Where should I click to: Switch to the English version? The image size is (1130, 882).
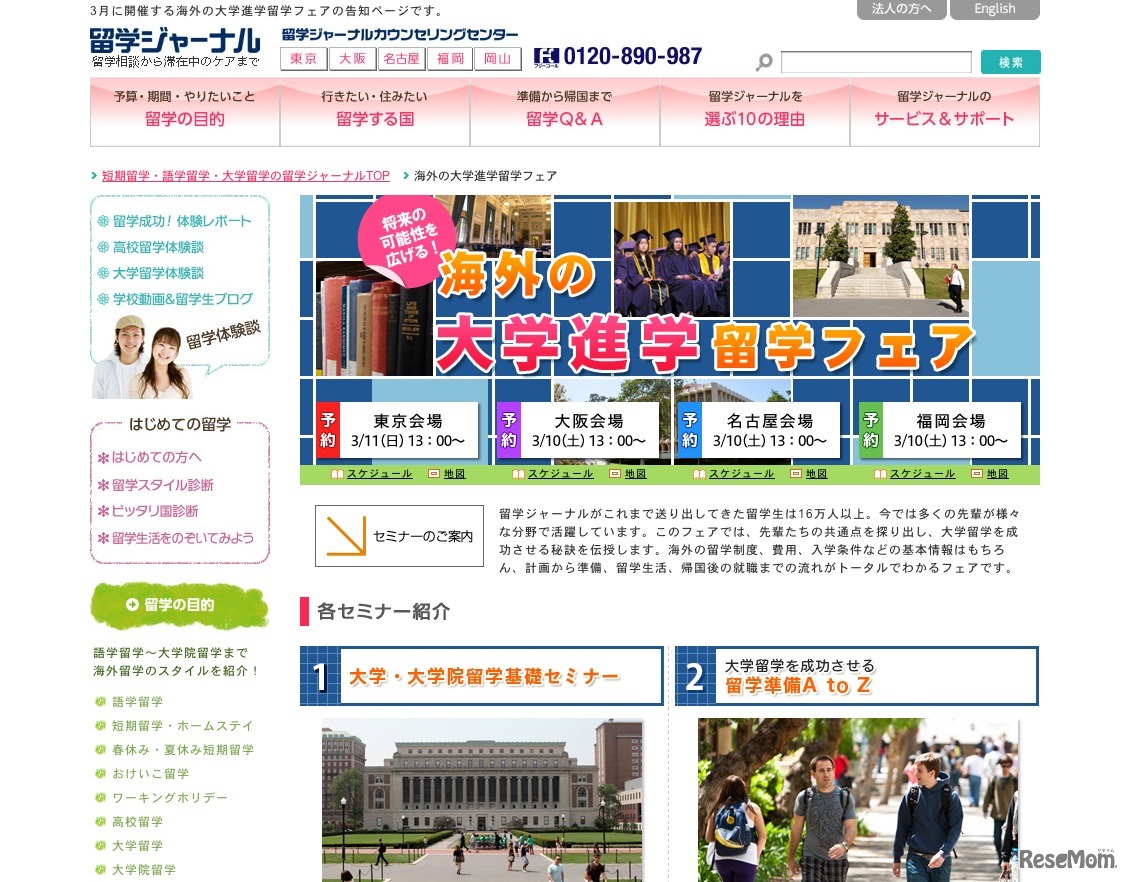point(995,9)
